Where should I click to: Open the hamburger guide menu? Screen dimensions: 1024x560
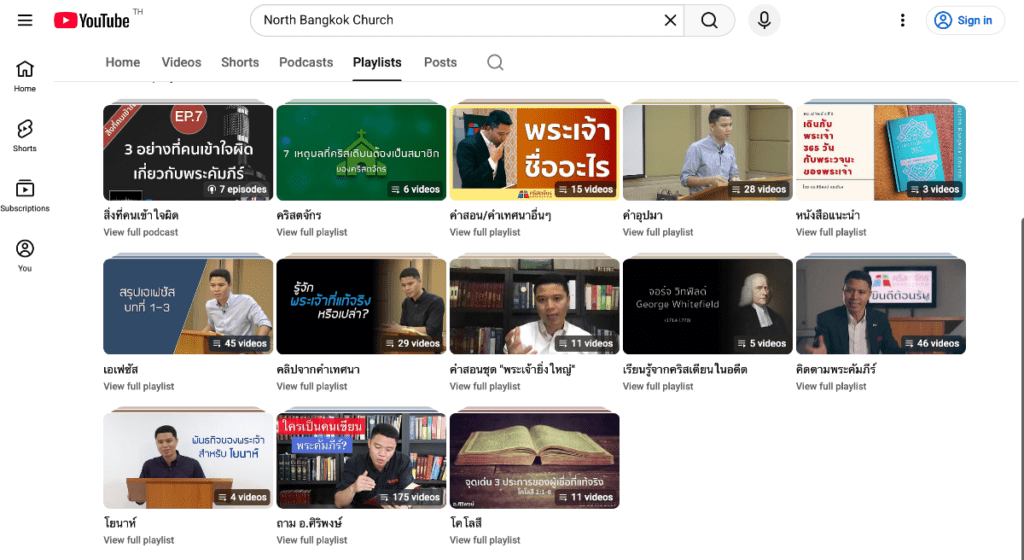click(25, 21)
